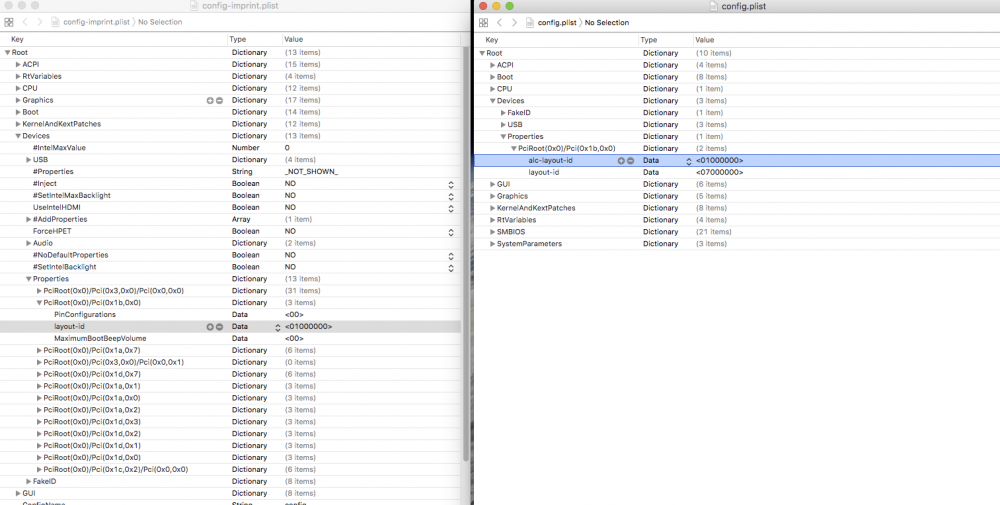This screenshot has width=1000, height=505.
Task: Click config.plist path item in jump bar
Action: click(557, 22)
